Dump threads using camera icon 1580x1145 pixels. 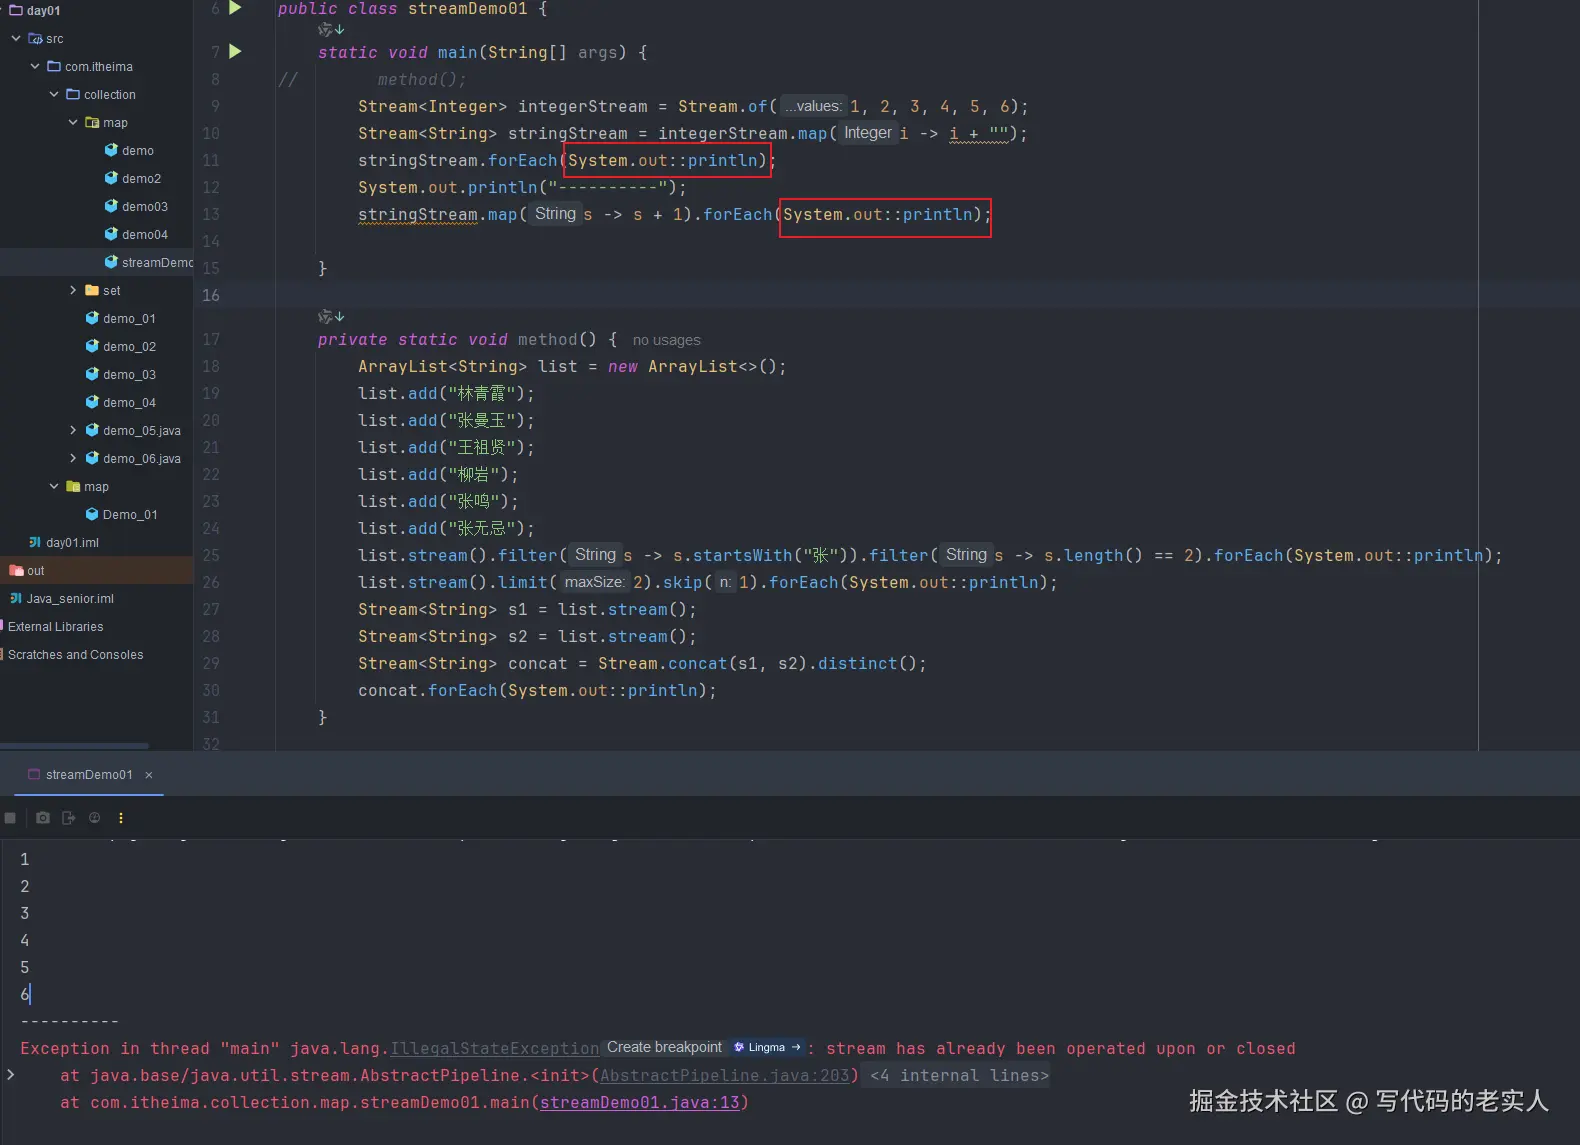click(42, 818)
